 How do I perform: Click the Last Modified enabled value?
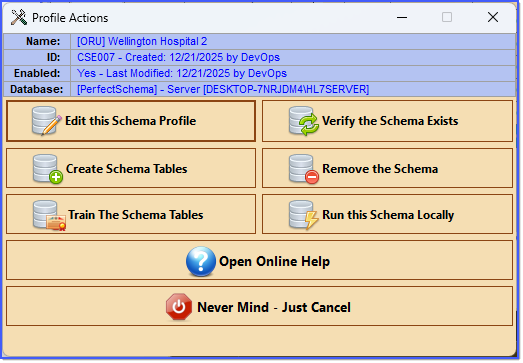182,73
